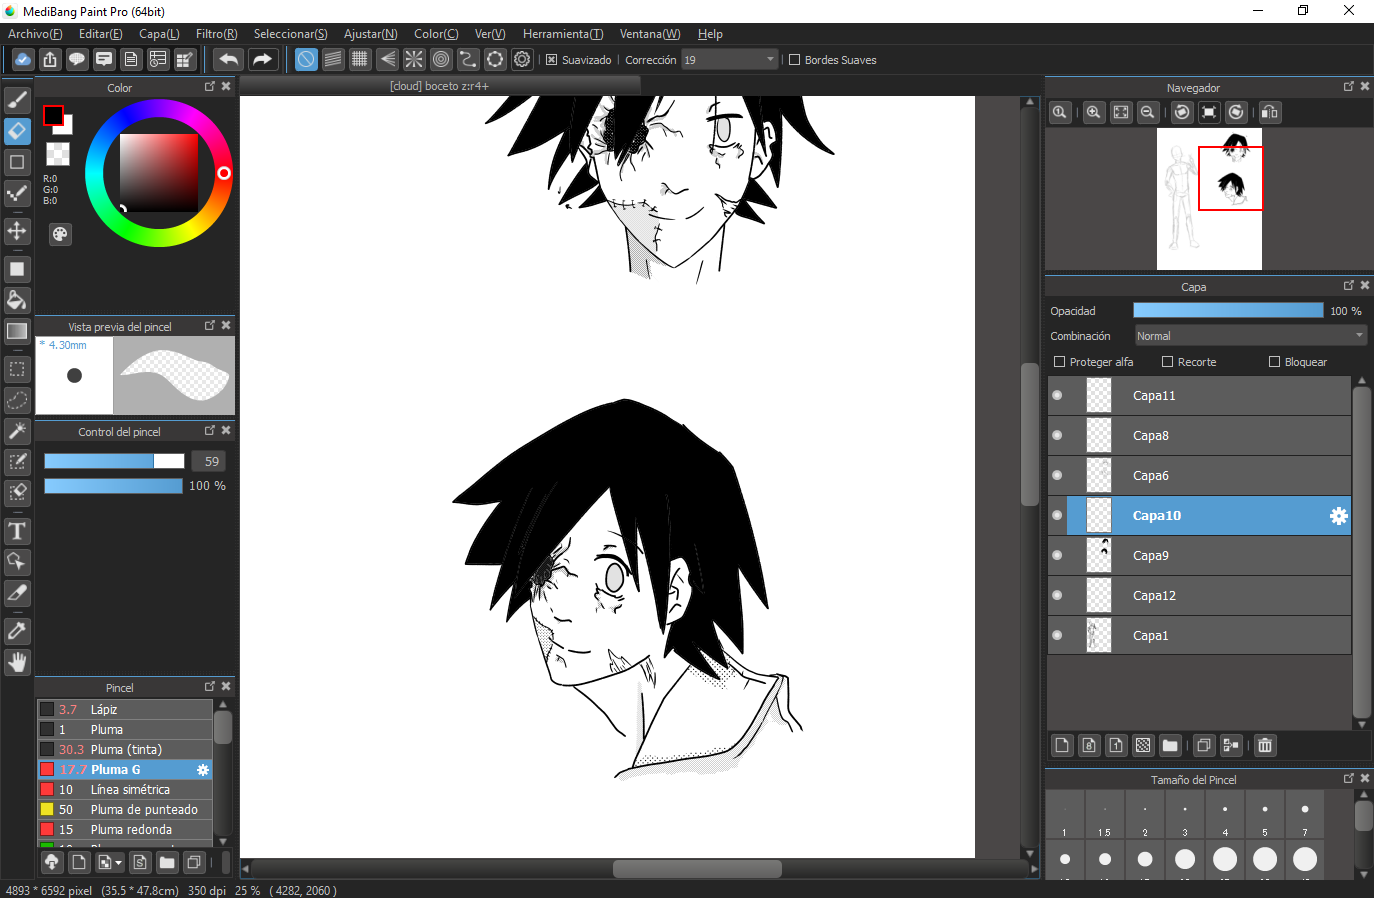Enable the concentric circle snap guide

click(441, 60)
